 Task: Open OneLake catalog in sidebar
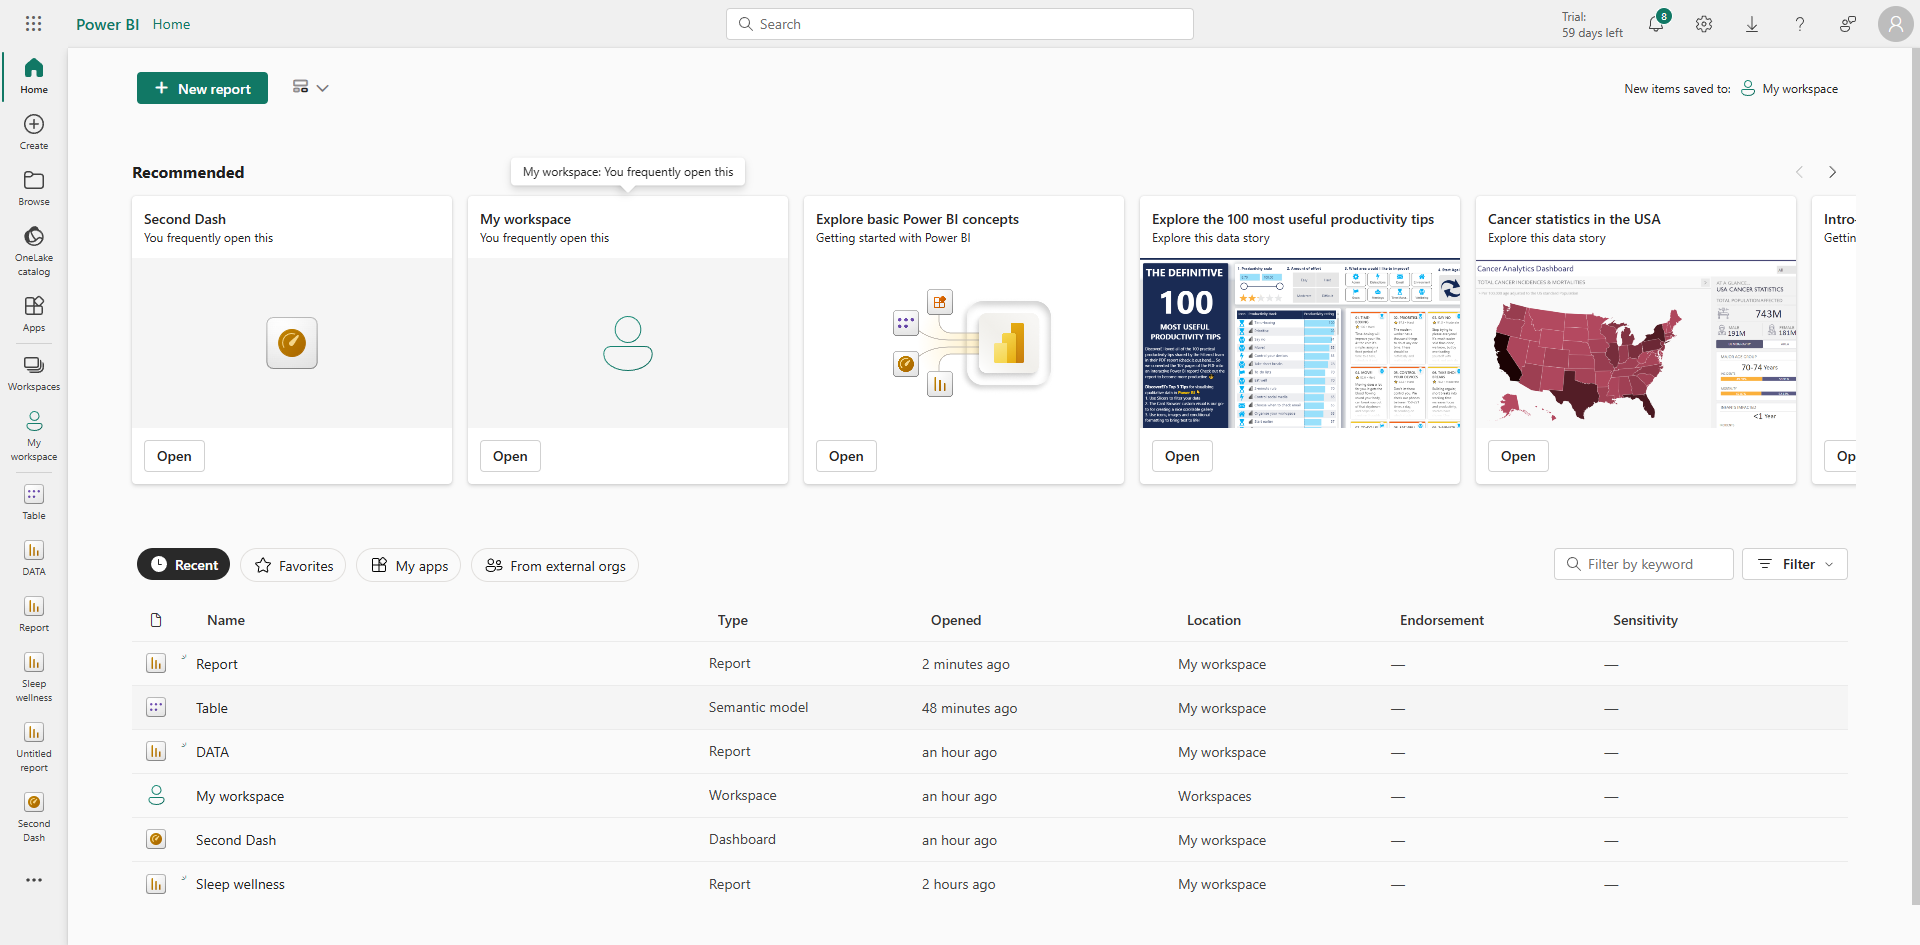click(34, 248)
